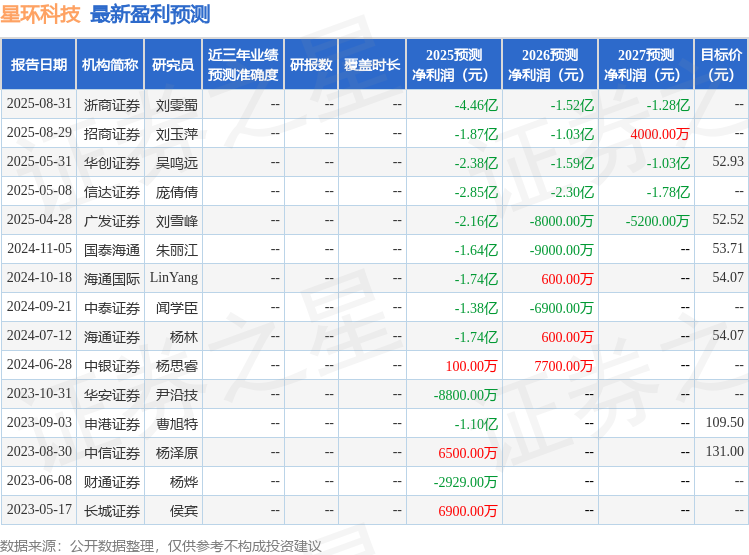
Task: Click researcher 朱丽江
Action: pos(177,250)
